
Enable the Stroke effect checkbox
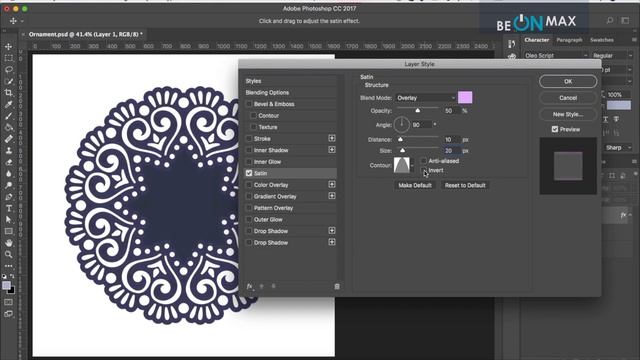click(x=249, y=139)
